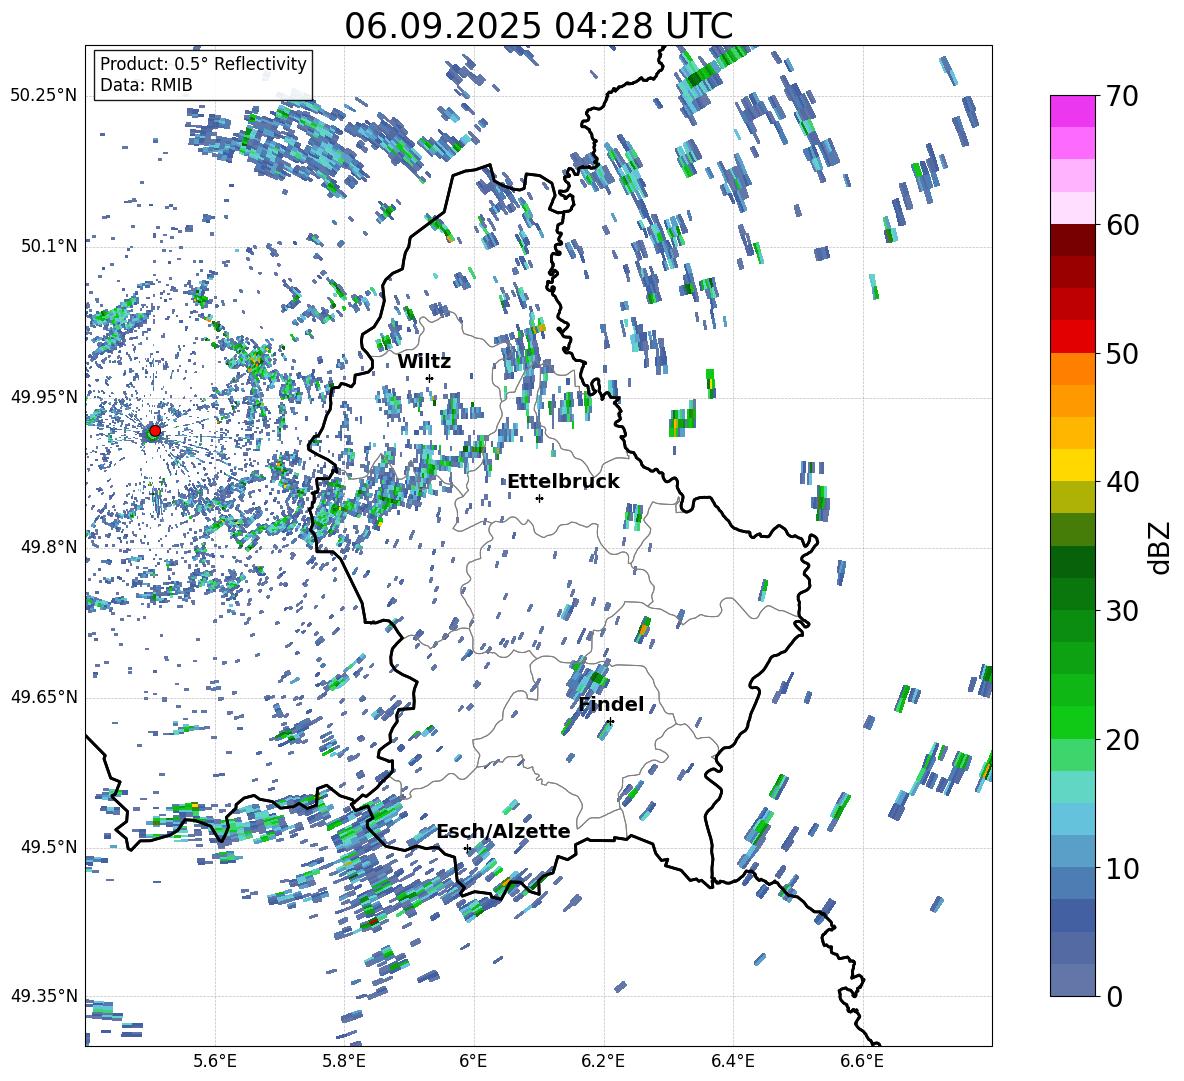
Task: Click the yellow colorbar segment near 40
Action: 1073,465
